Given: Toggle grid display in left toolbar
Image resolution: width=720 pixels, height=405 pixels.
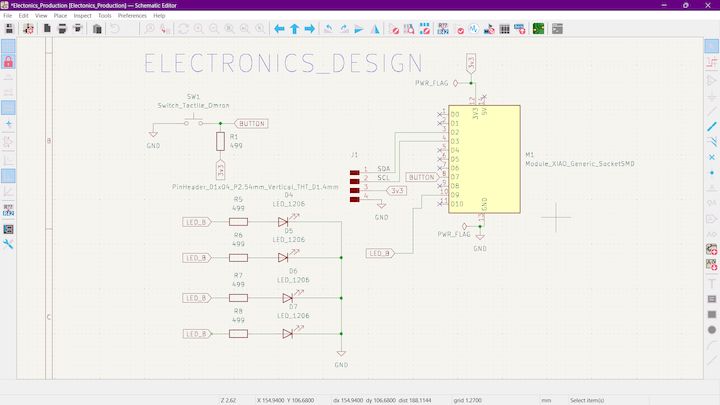Looking at the screenshot, I should coord(8,46).
